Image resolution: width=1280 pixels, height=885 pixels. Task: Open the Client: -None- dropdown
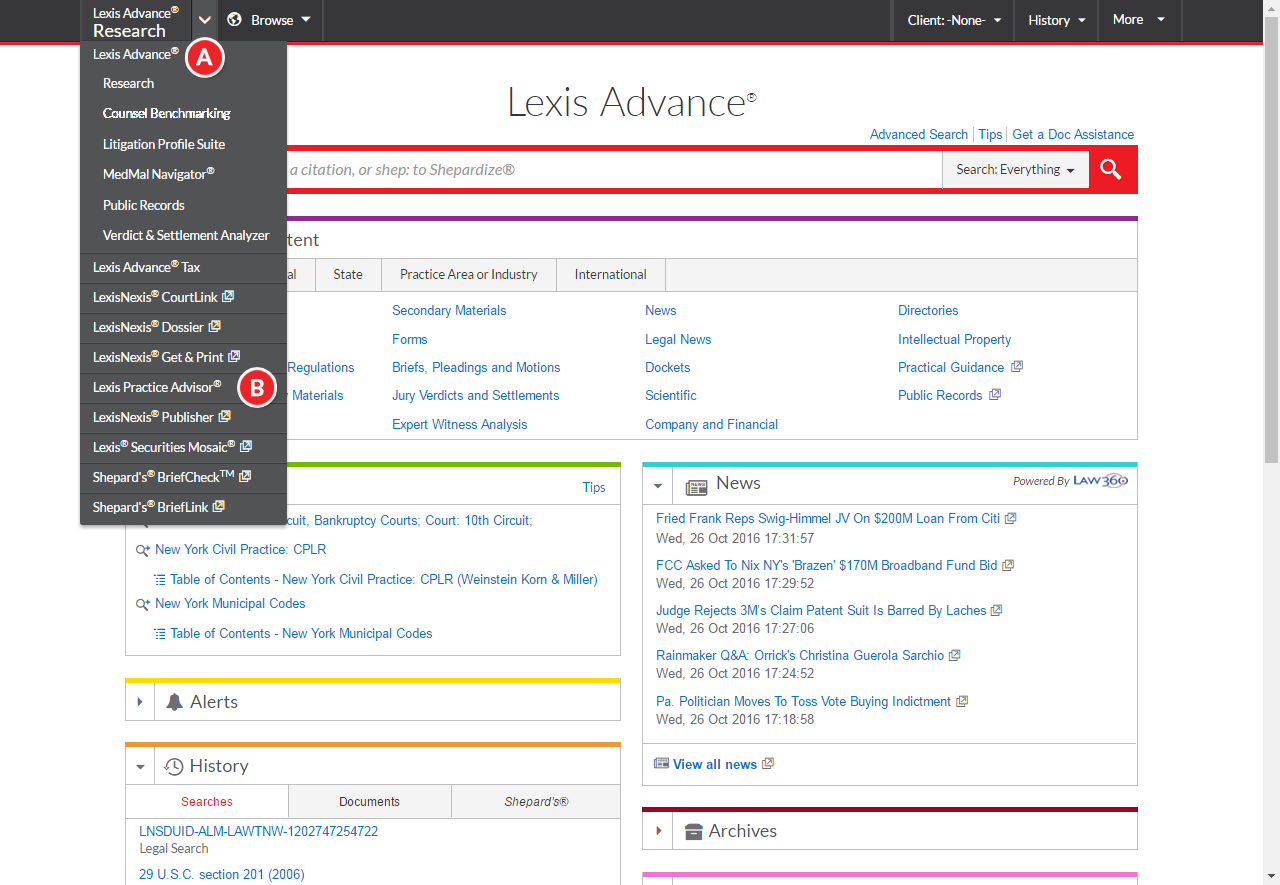click(953, 20)
